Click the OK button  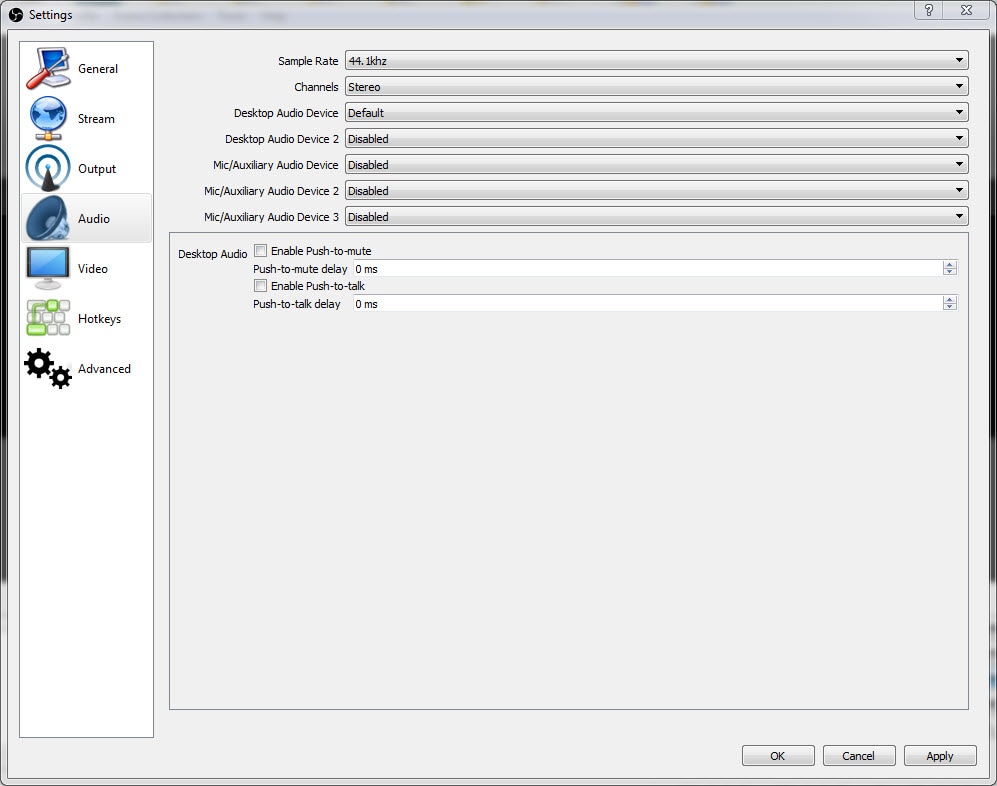point(778,755)
